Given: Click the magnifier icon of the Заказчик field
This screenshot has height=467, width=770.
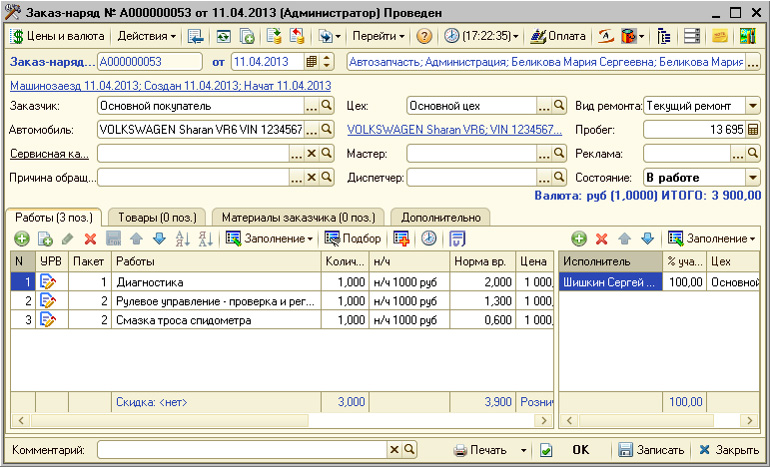Looking at the screenshot, I should click(x=327, y=105).
